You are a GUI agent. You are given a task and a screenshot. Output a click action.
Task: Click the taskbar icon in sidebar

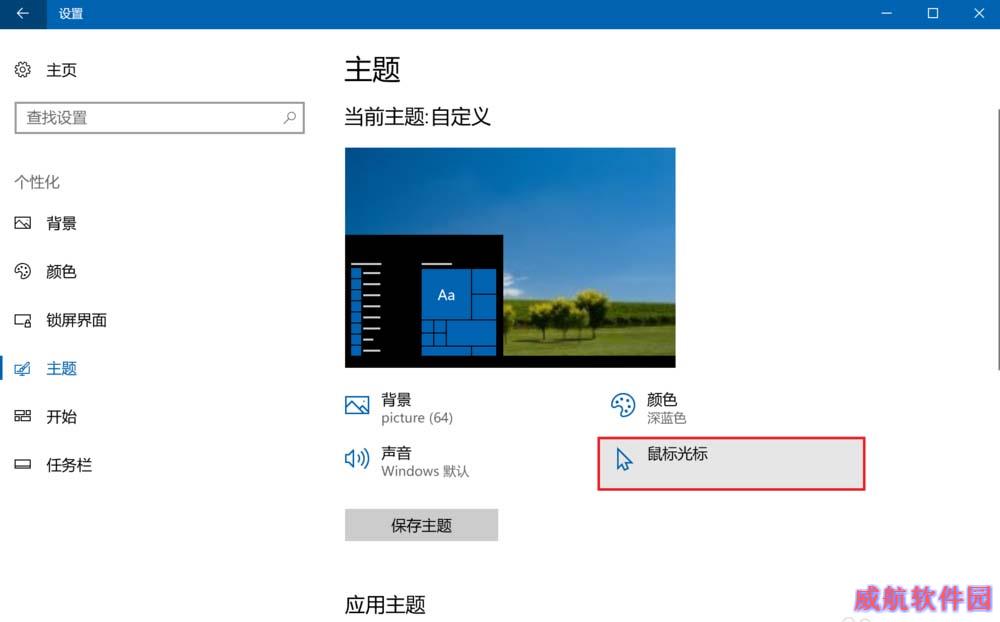(22, 464)
